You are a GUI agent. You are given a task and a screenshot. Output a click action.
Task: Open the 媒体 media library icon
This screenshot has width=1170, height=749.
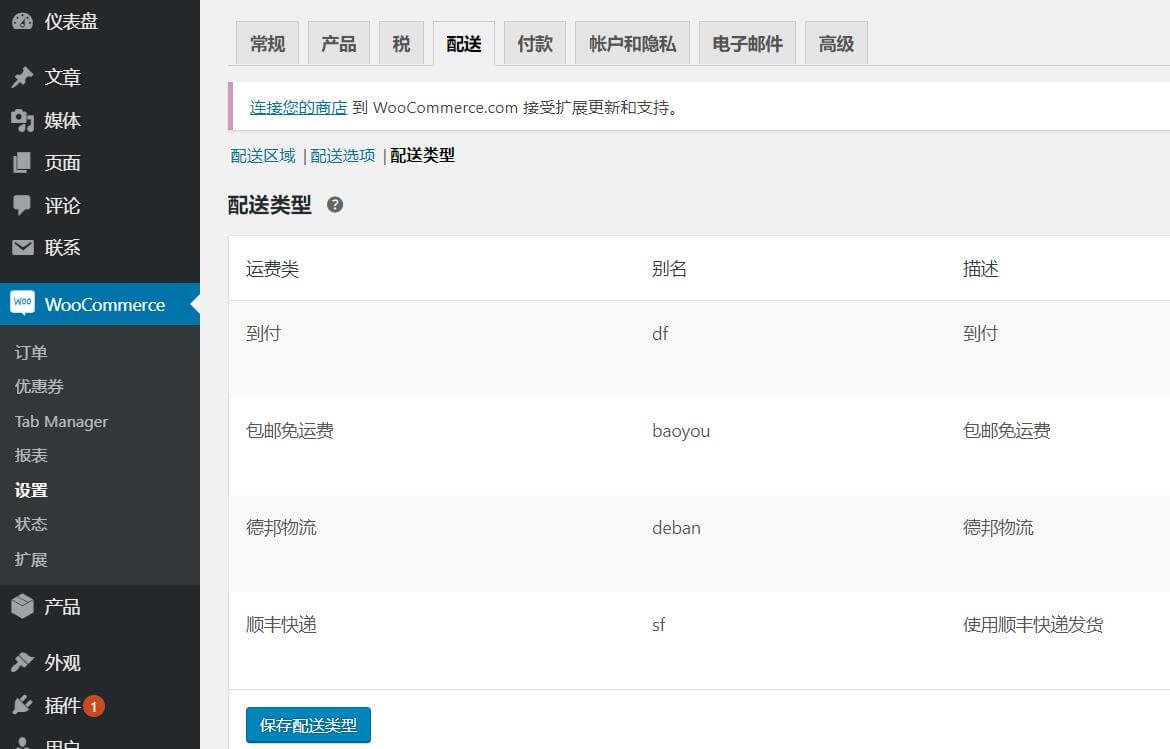pyautogui.click(x=22, y=120)
